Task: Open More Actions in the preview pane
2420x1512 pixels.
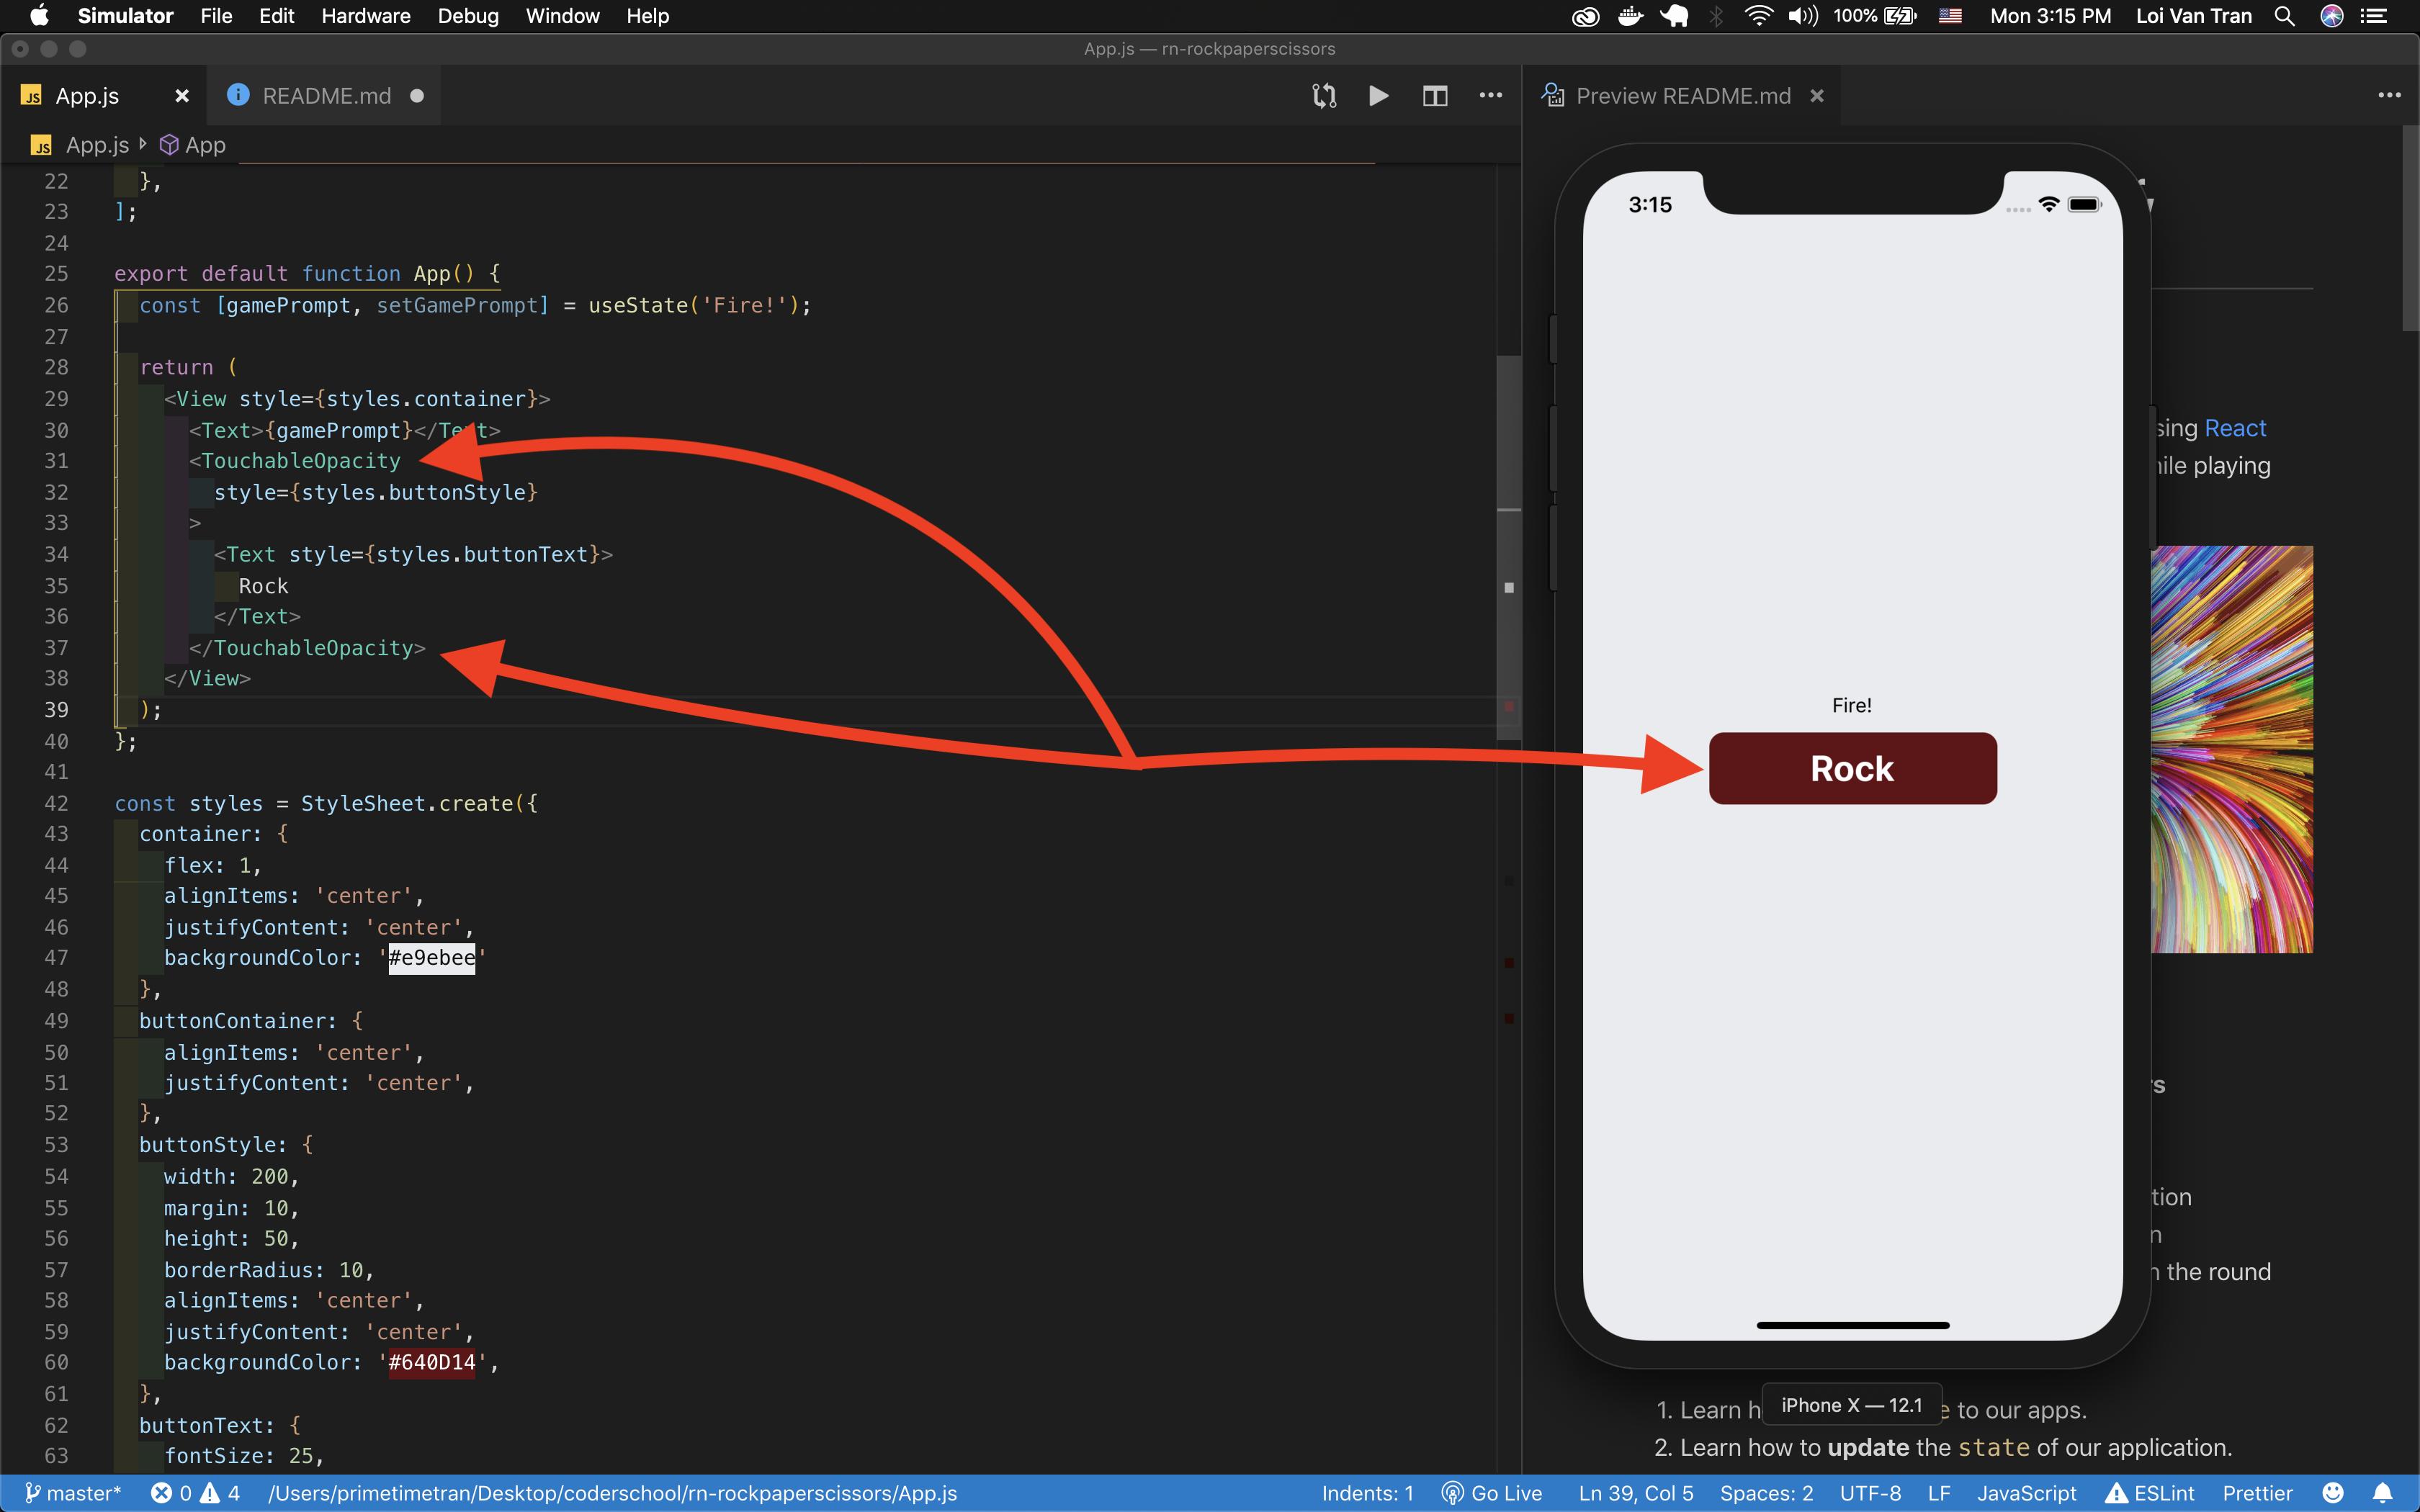Action: [2389, 96]
